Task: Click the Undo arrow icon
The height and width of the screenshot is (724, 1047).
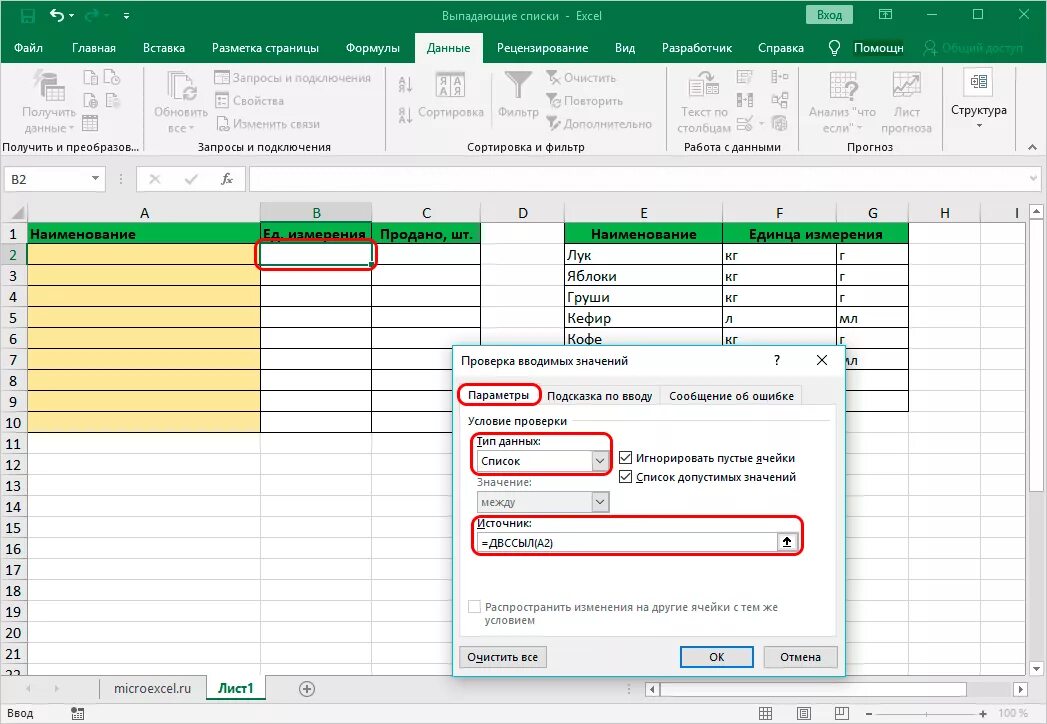Action: click(57, 15)
